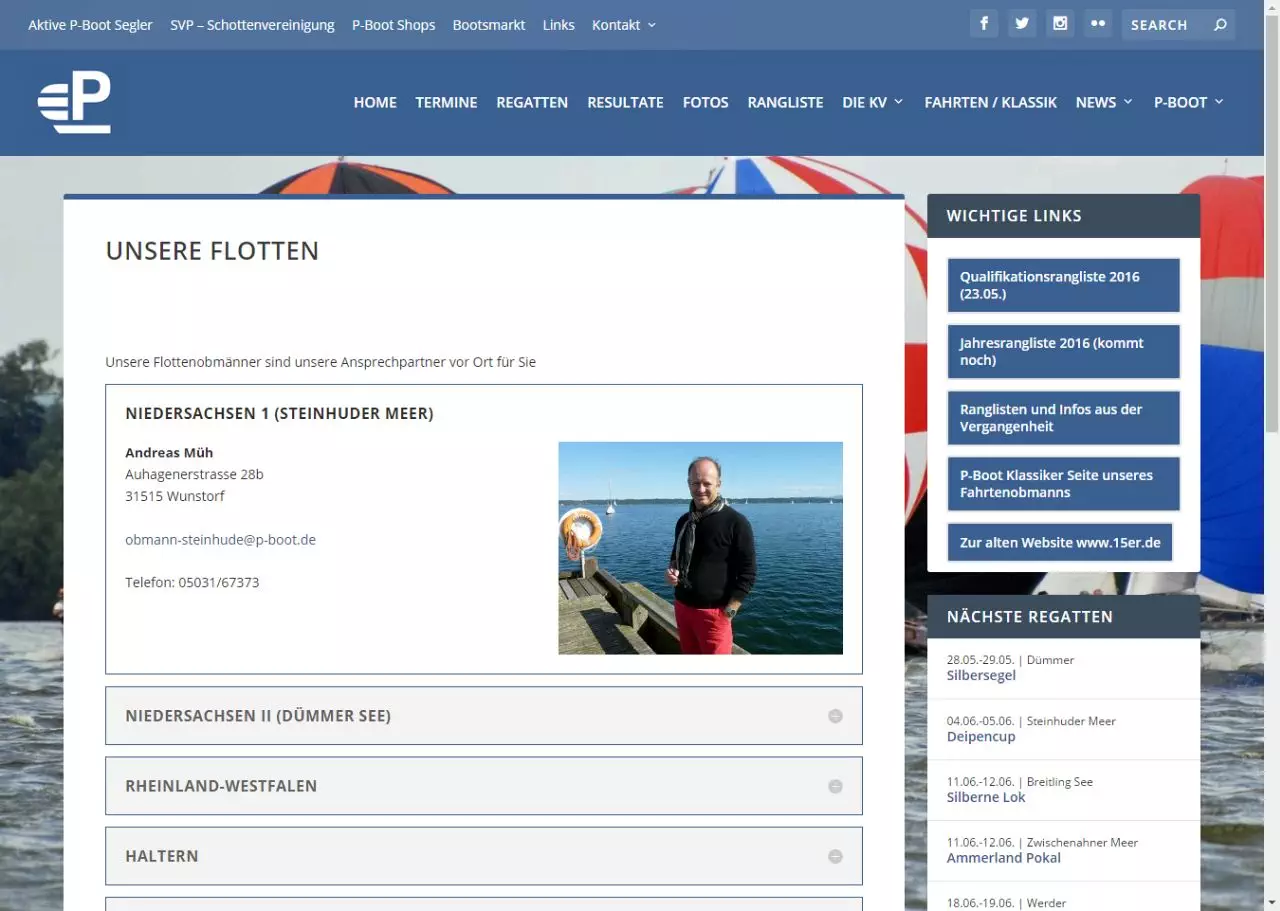Click Zur alten Website www.15er.de button
Image resolution: width=1280 pixels, height=911 pixels.
(1060, 542)
